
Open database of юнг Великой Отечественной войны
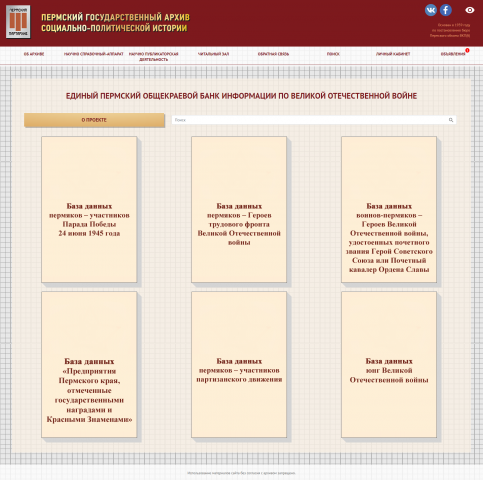389,364
